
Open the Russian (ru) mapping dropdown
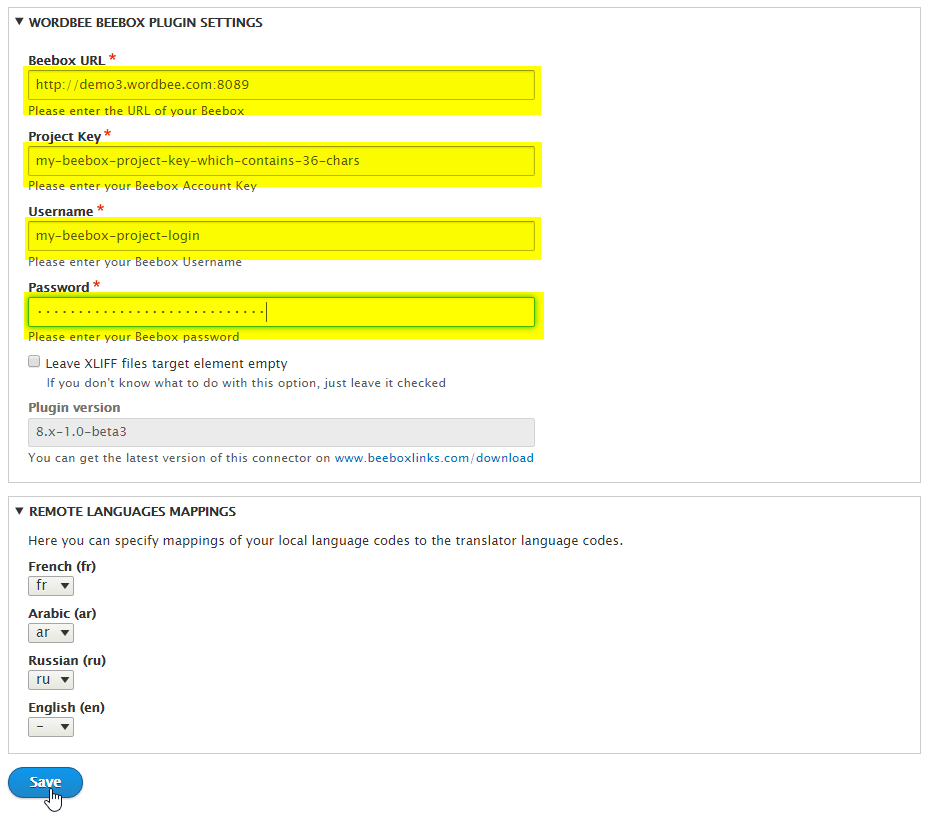(x=51, y=680)
